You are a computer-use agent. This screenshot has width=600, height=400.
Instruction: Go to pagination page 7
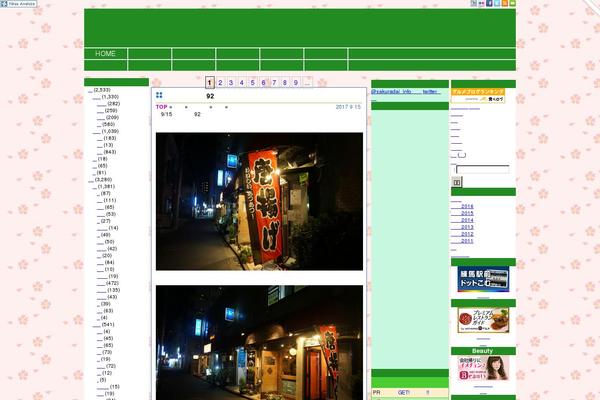[x=274, y=82]
